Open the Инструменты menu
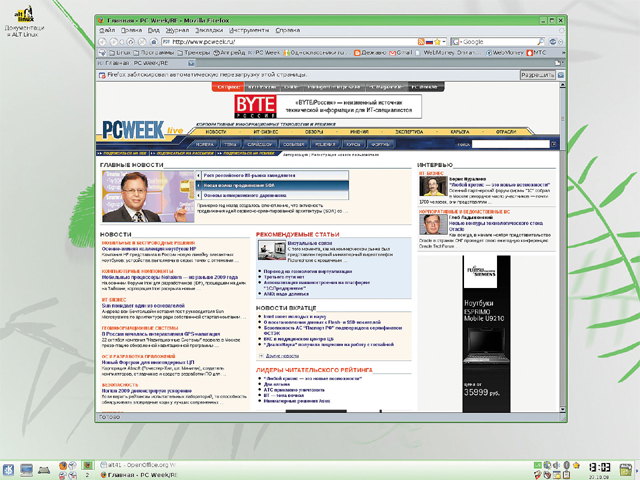This screenshot has width=640, height=480. tap(249, 30)
